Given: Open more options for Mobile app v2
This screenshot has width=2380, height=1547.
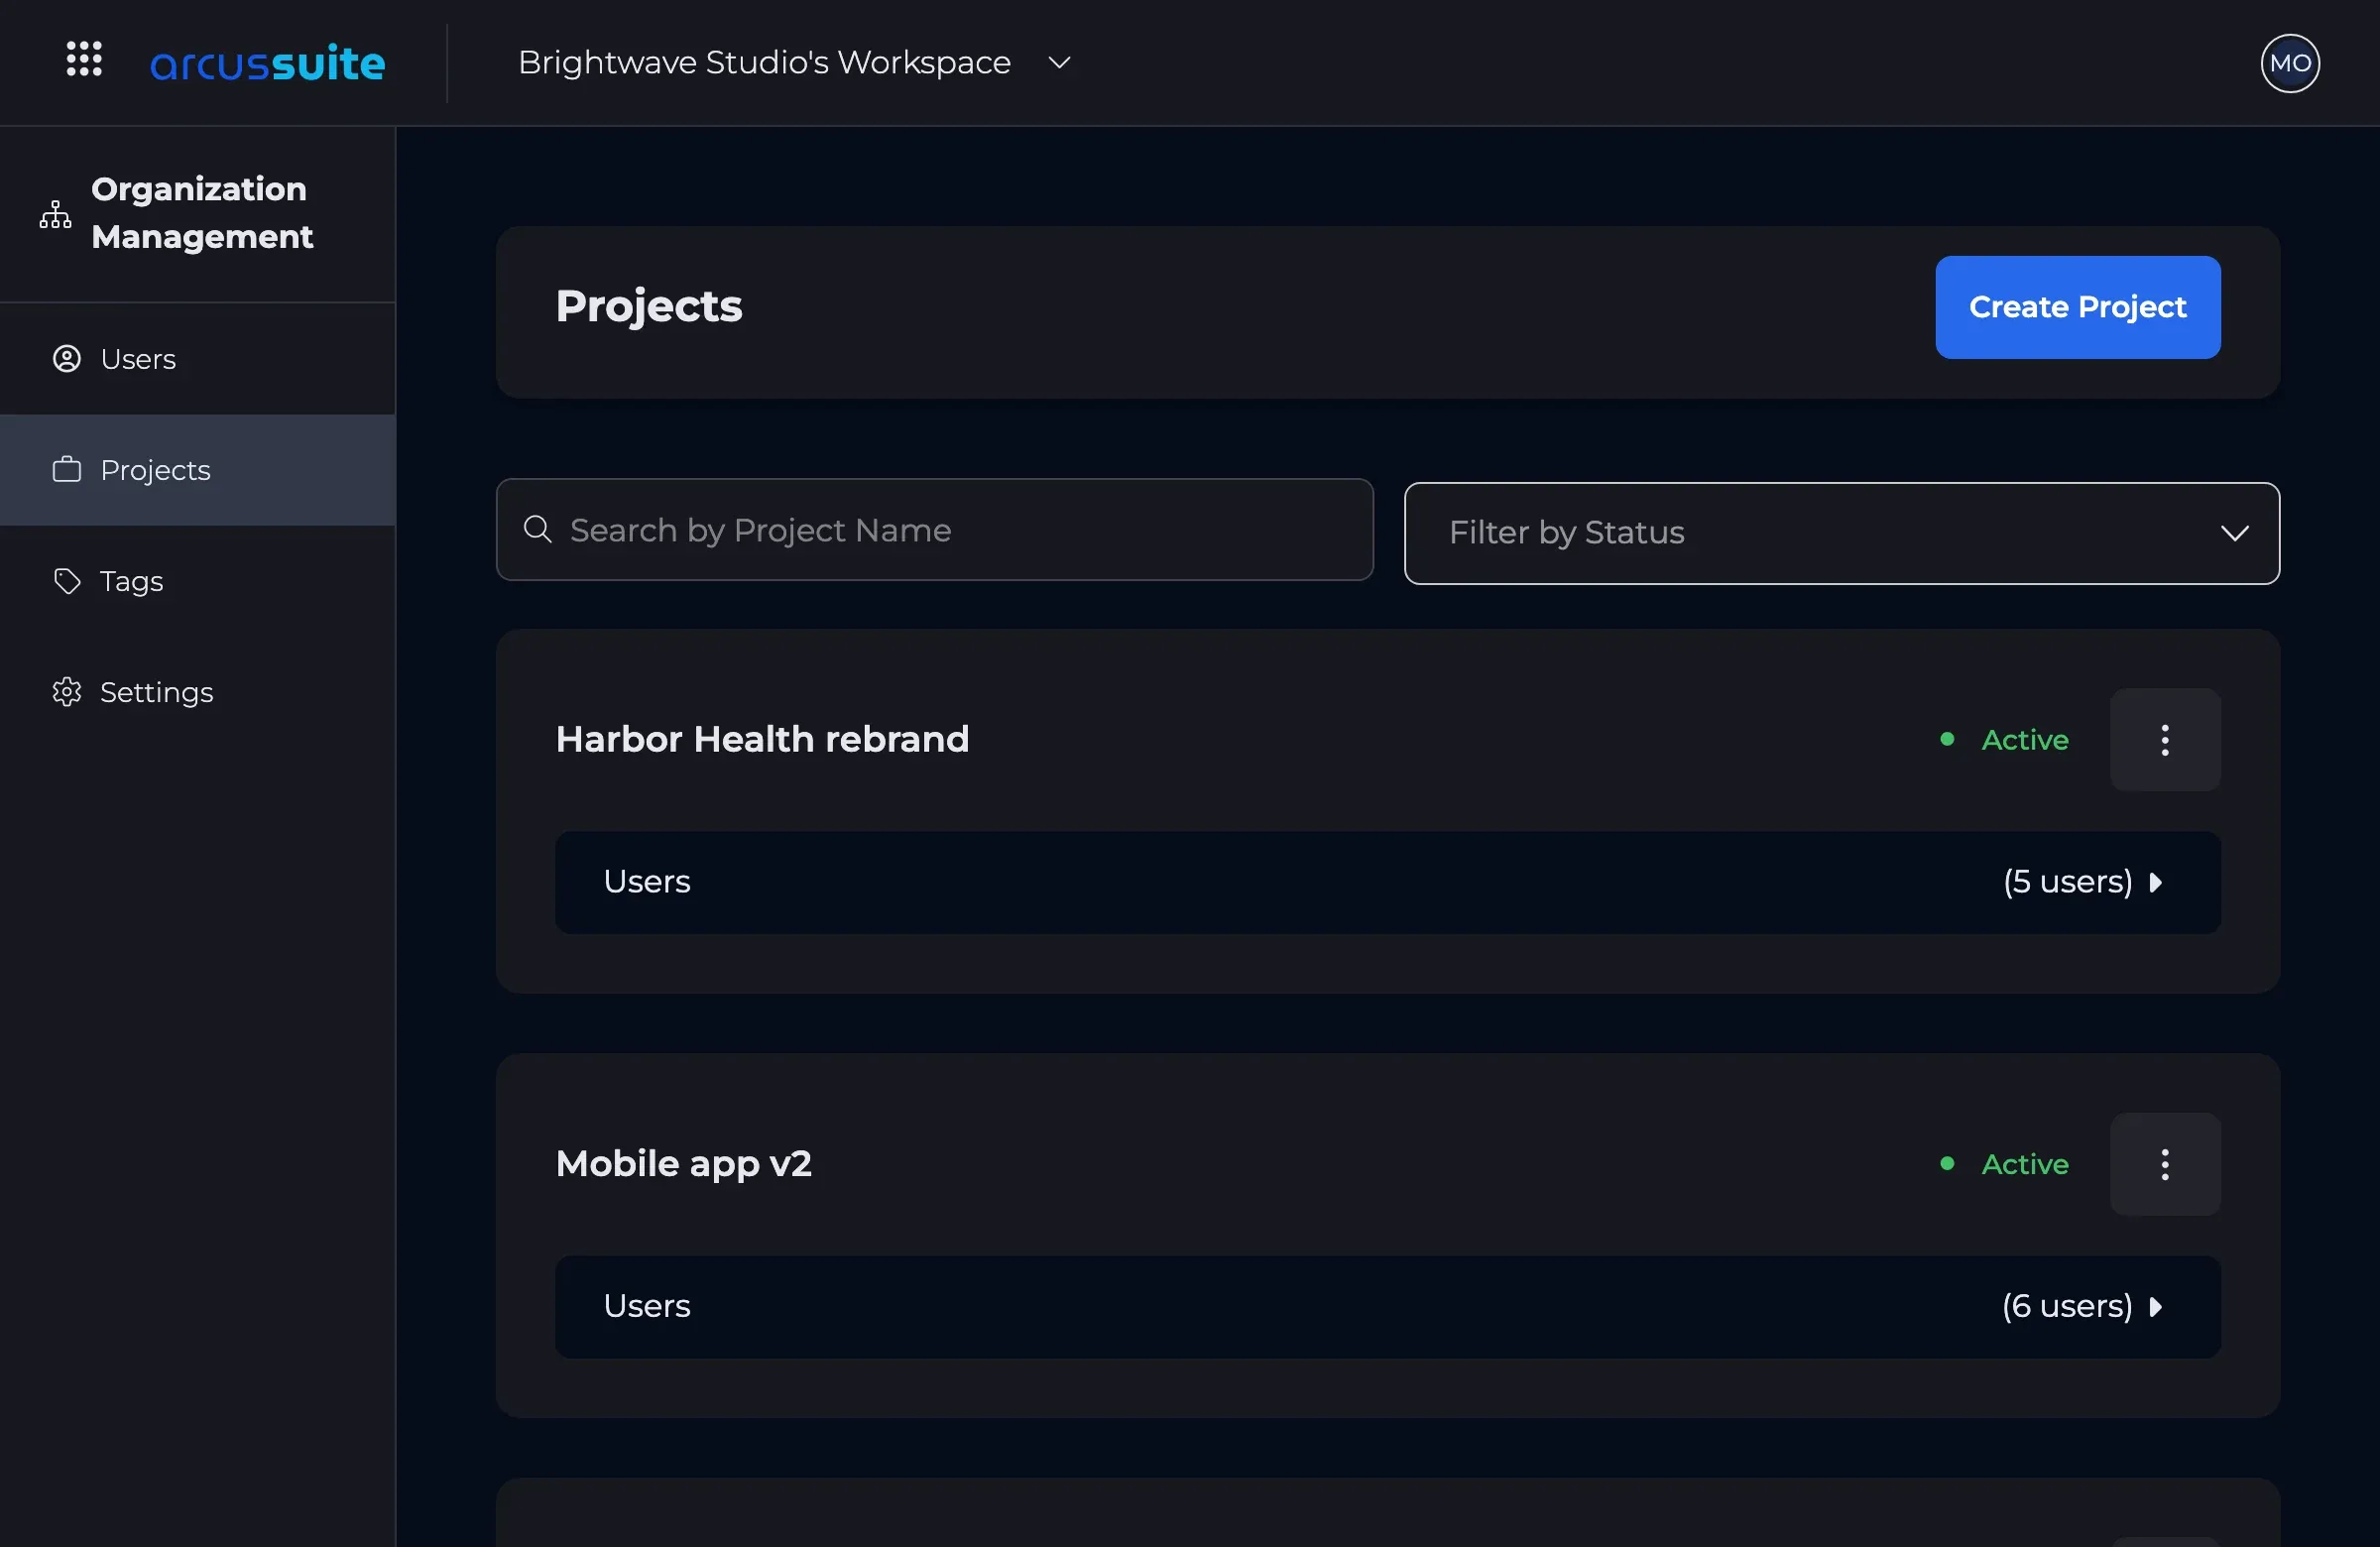Looking at the screenshot, I should (x=2165, y=1164).
